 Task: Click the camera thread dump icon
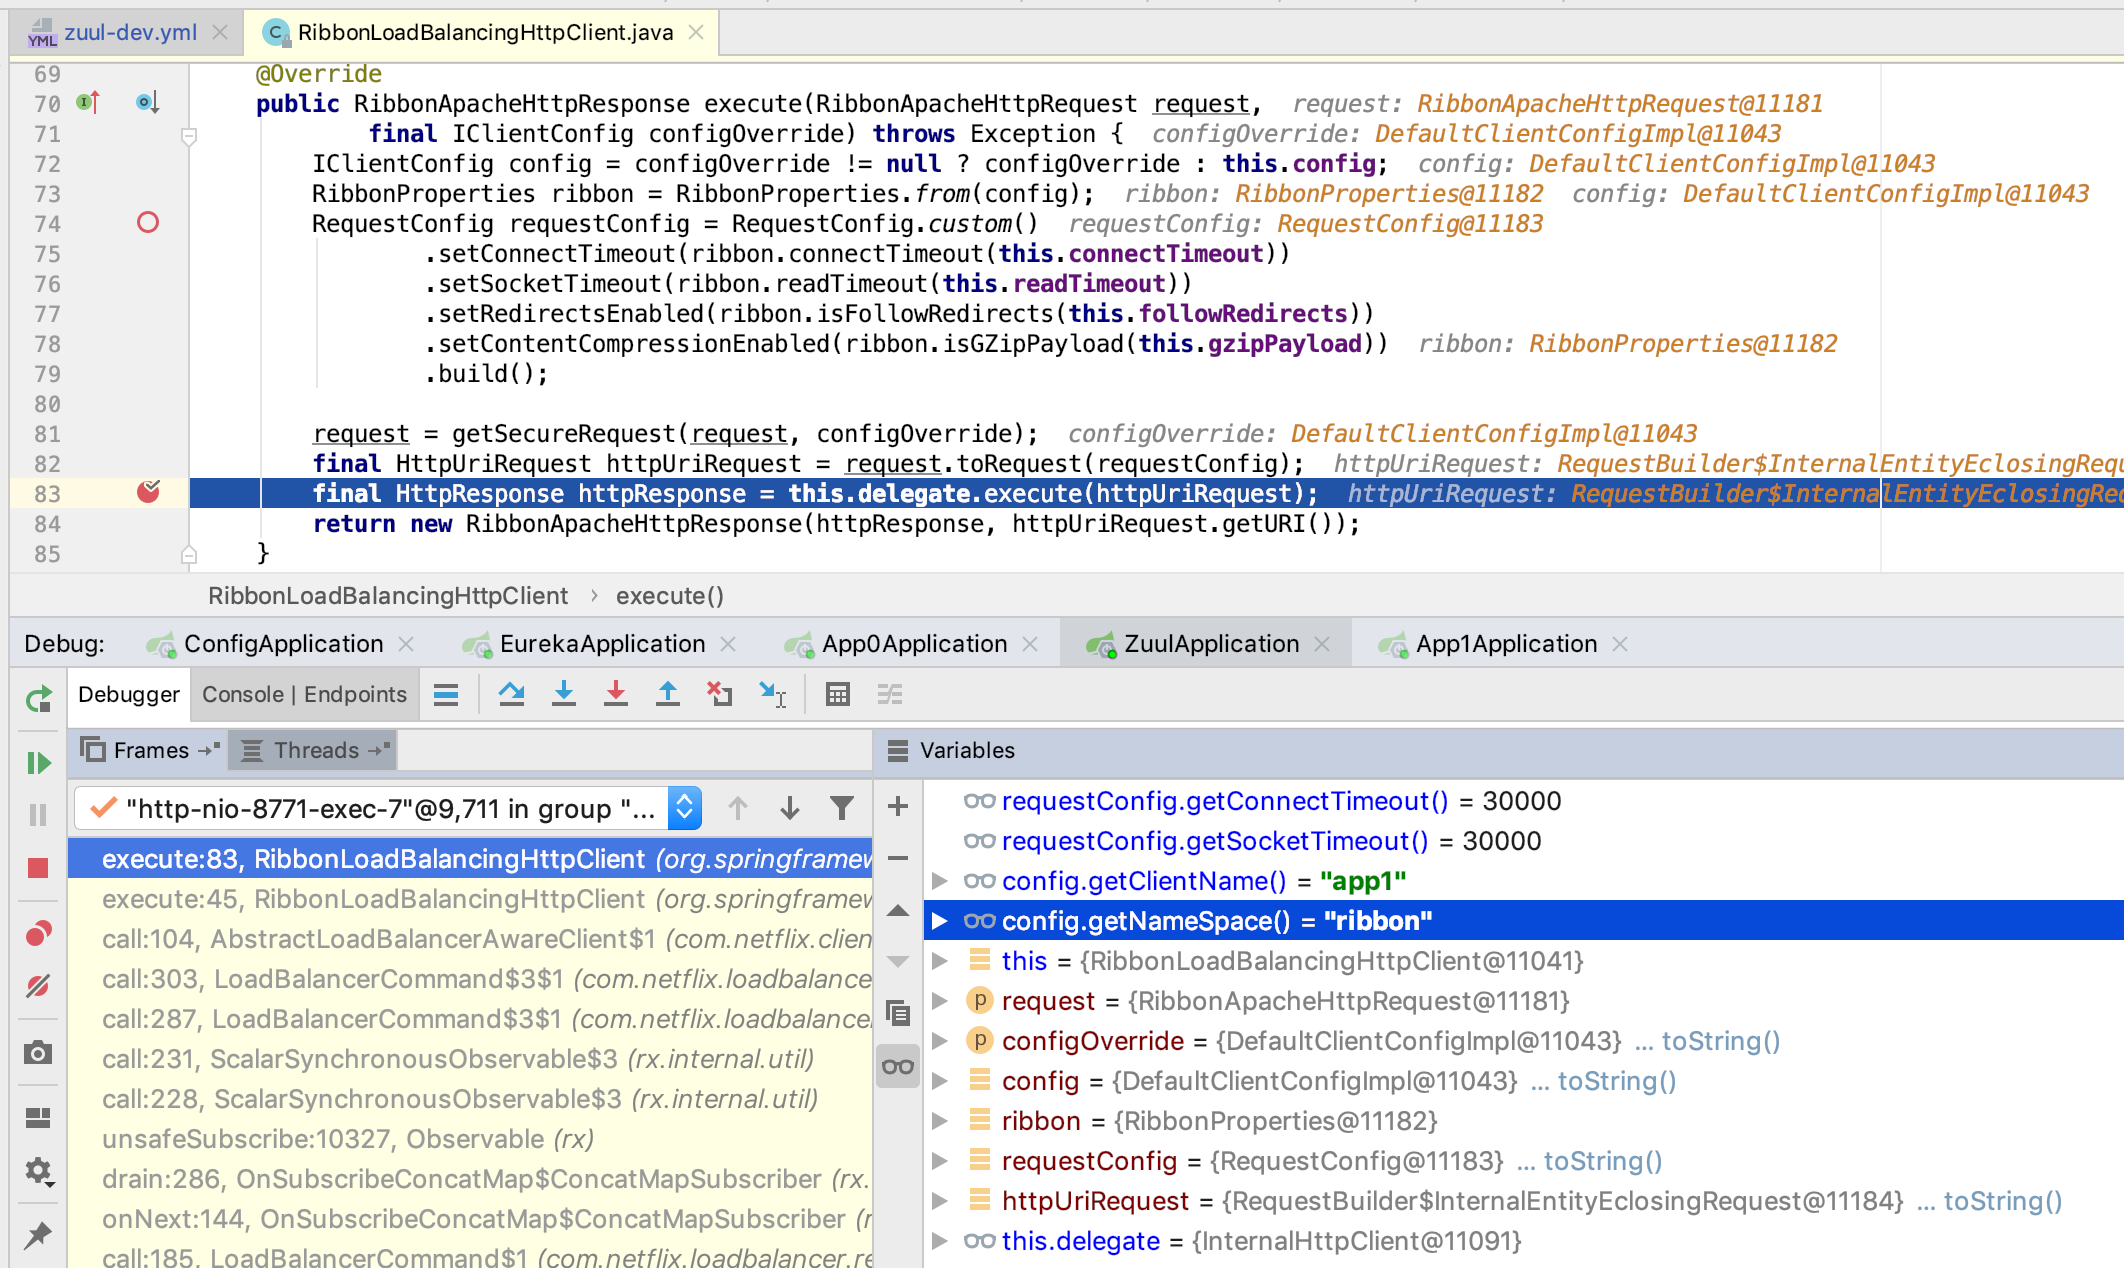[x=38, y=1052]
